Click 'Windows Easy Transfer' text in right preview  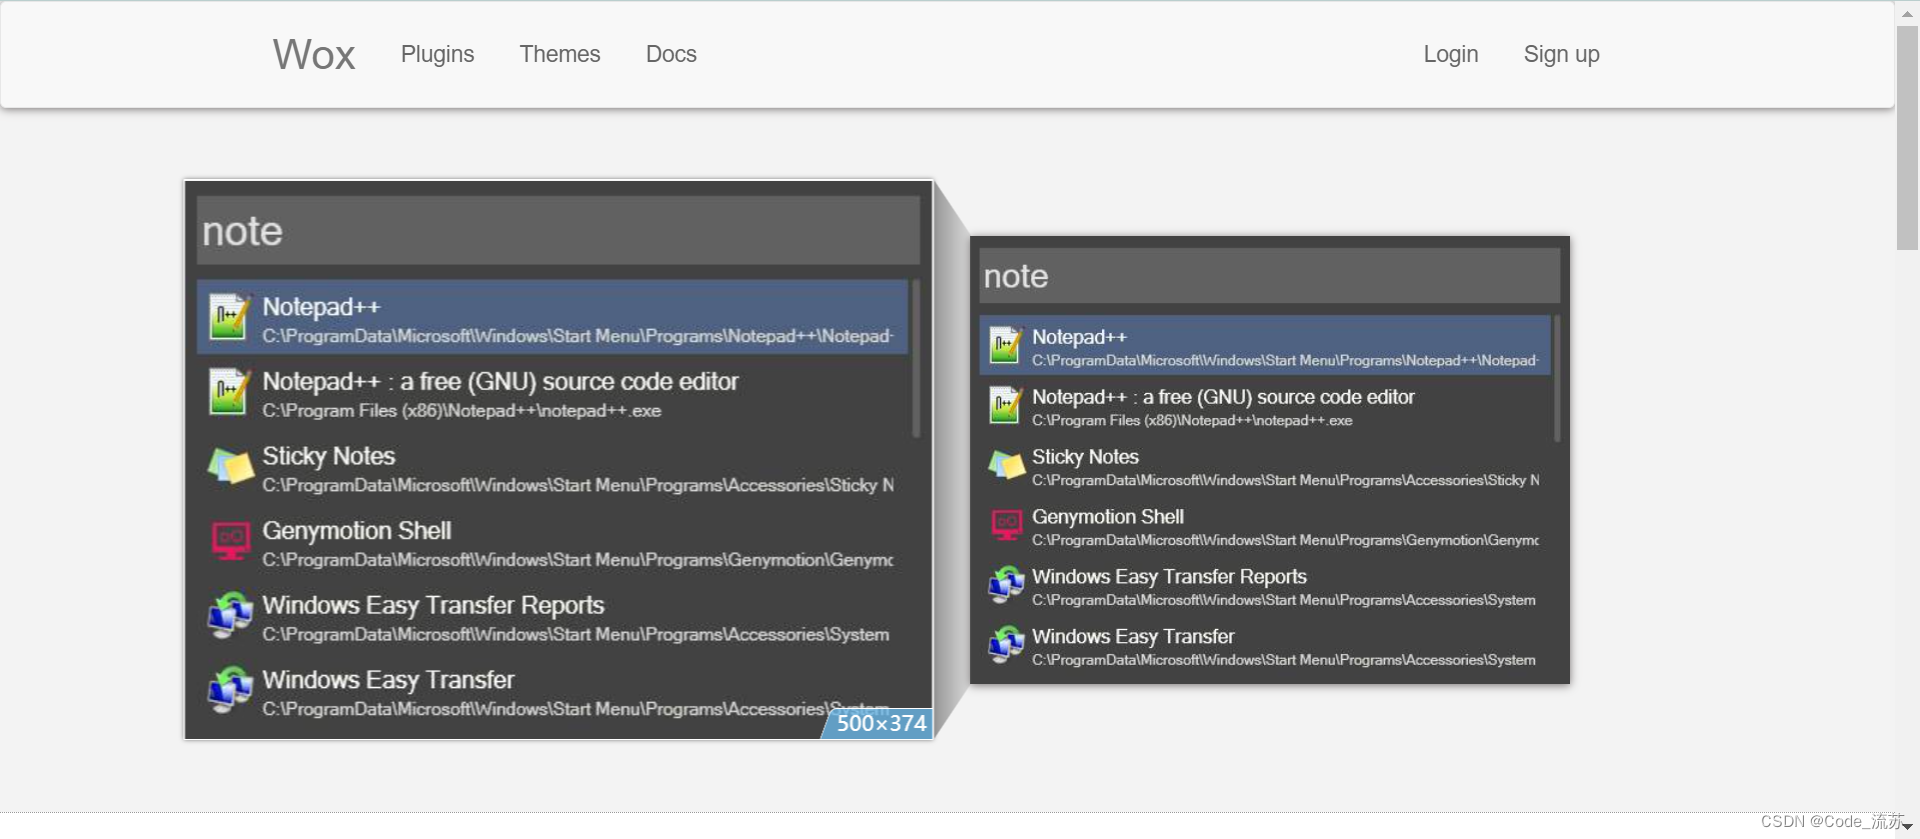(1133, 637)
